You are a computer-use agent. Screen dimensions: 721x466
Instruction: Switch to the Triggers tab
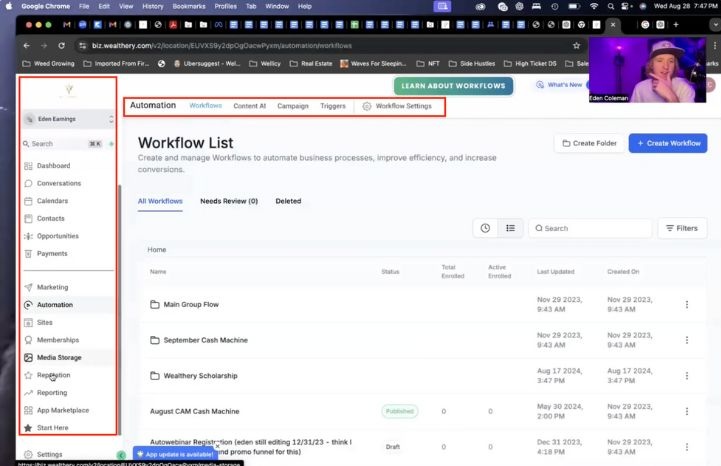pos(333,106)
